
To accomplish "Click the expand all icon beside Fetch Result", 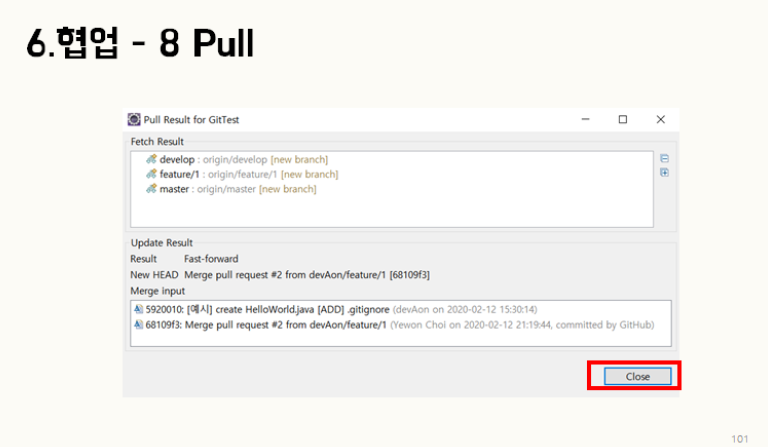I will click(x=664, y=172).
